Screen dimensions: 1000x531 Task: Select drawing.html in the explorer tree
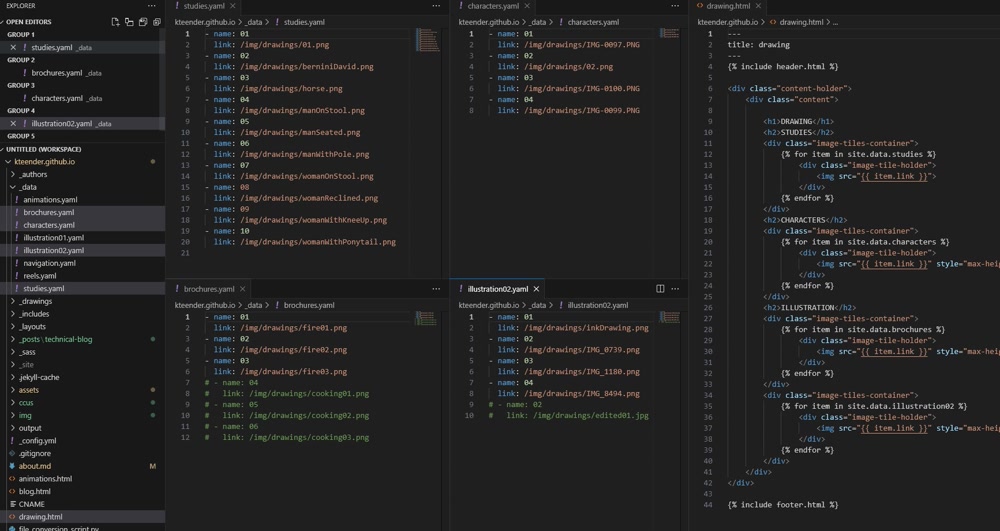click(40, 517)
